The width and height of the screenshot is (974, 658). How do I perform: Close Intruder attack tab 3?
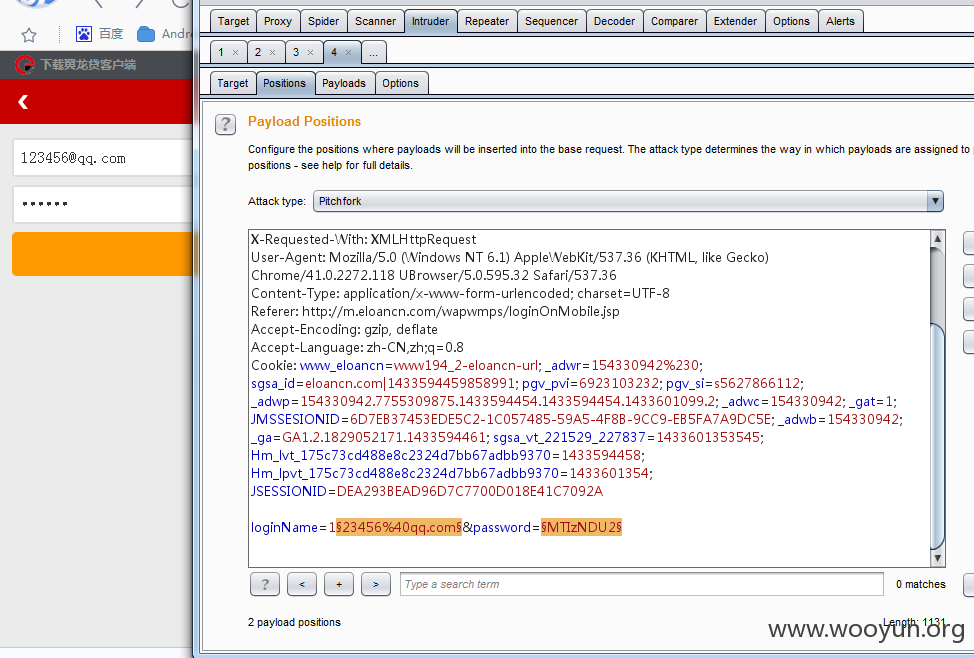(x=311, y=53)
